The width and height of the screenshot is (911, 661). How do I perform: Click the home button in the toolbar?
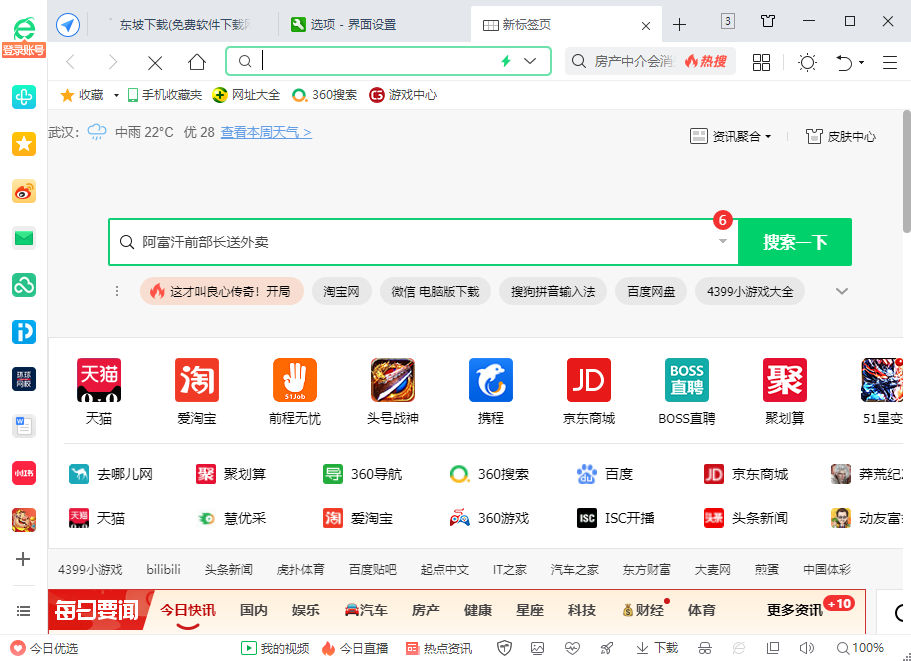click(197, 62)
